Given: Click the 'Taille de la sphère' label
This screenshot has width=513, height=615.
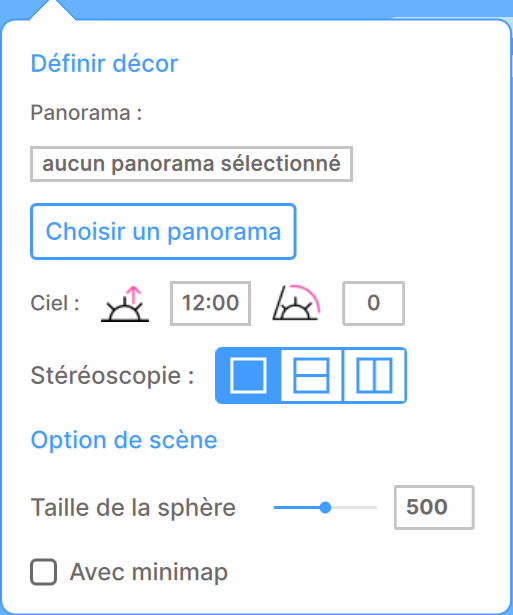Looking at the screenshot, I should (133, 508).
